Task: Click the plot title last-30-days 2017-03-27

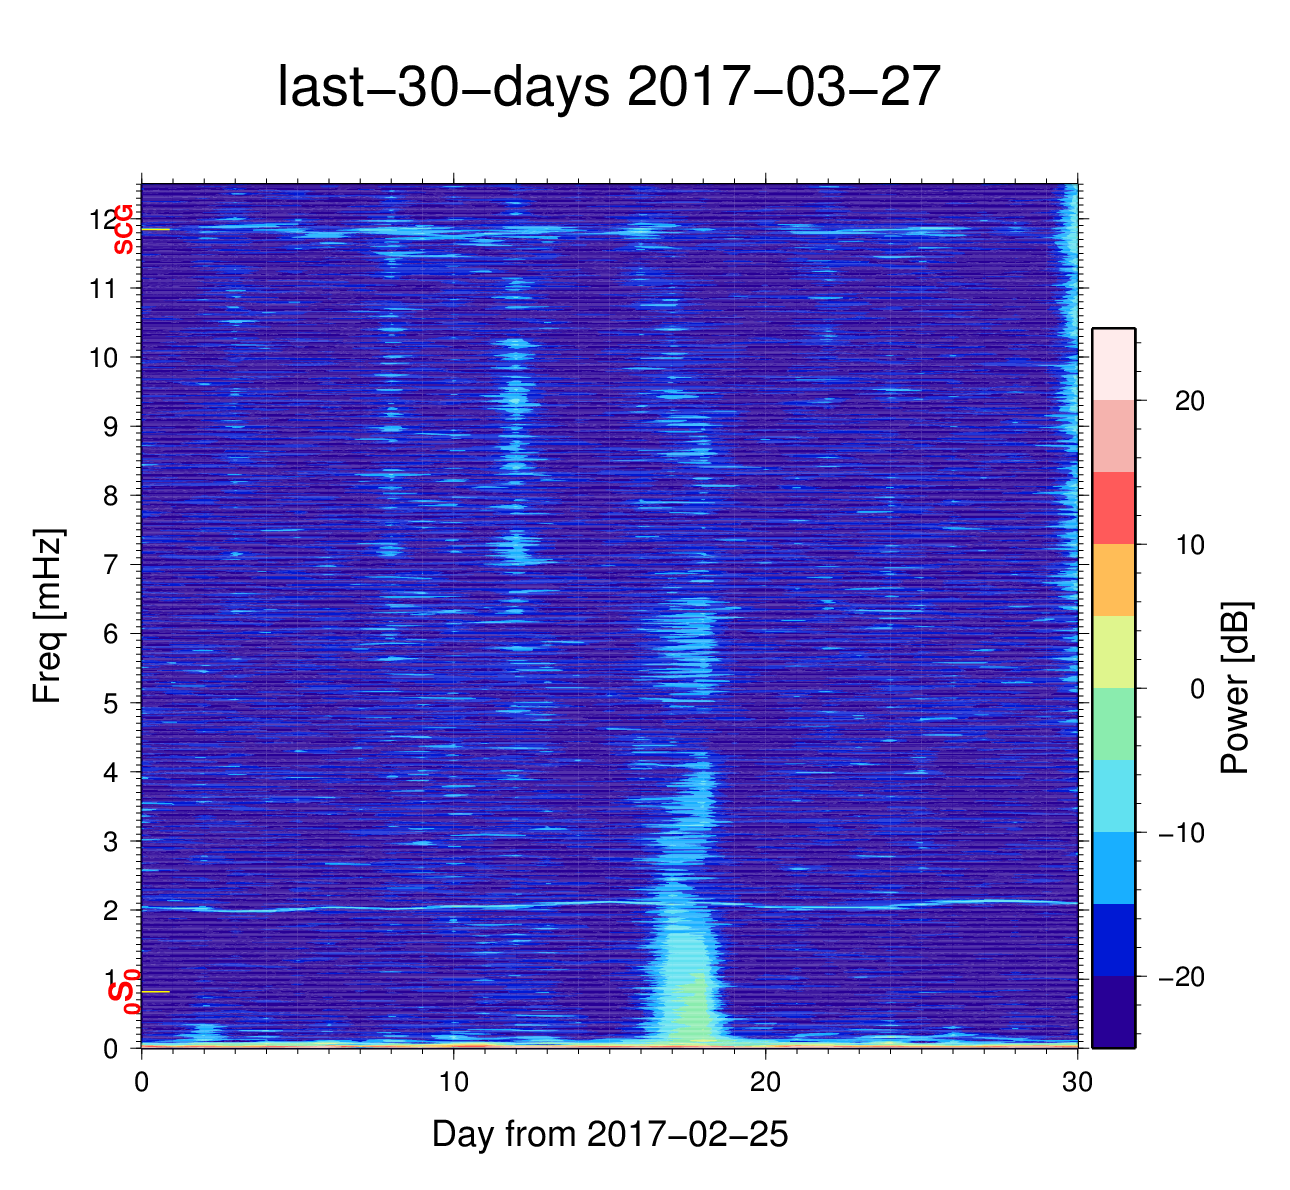Action: [x=609, y=88]
